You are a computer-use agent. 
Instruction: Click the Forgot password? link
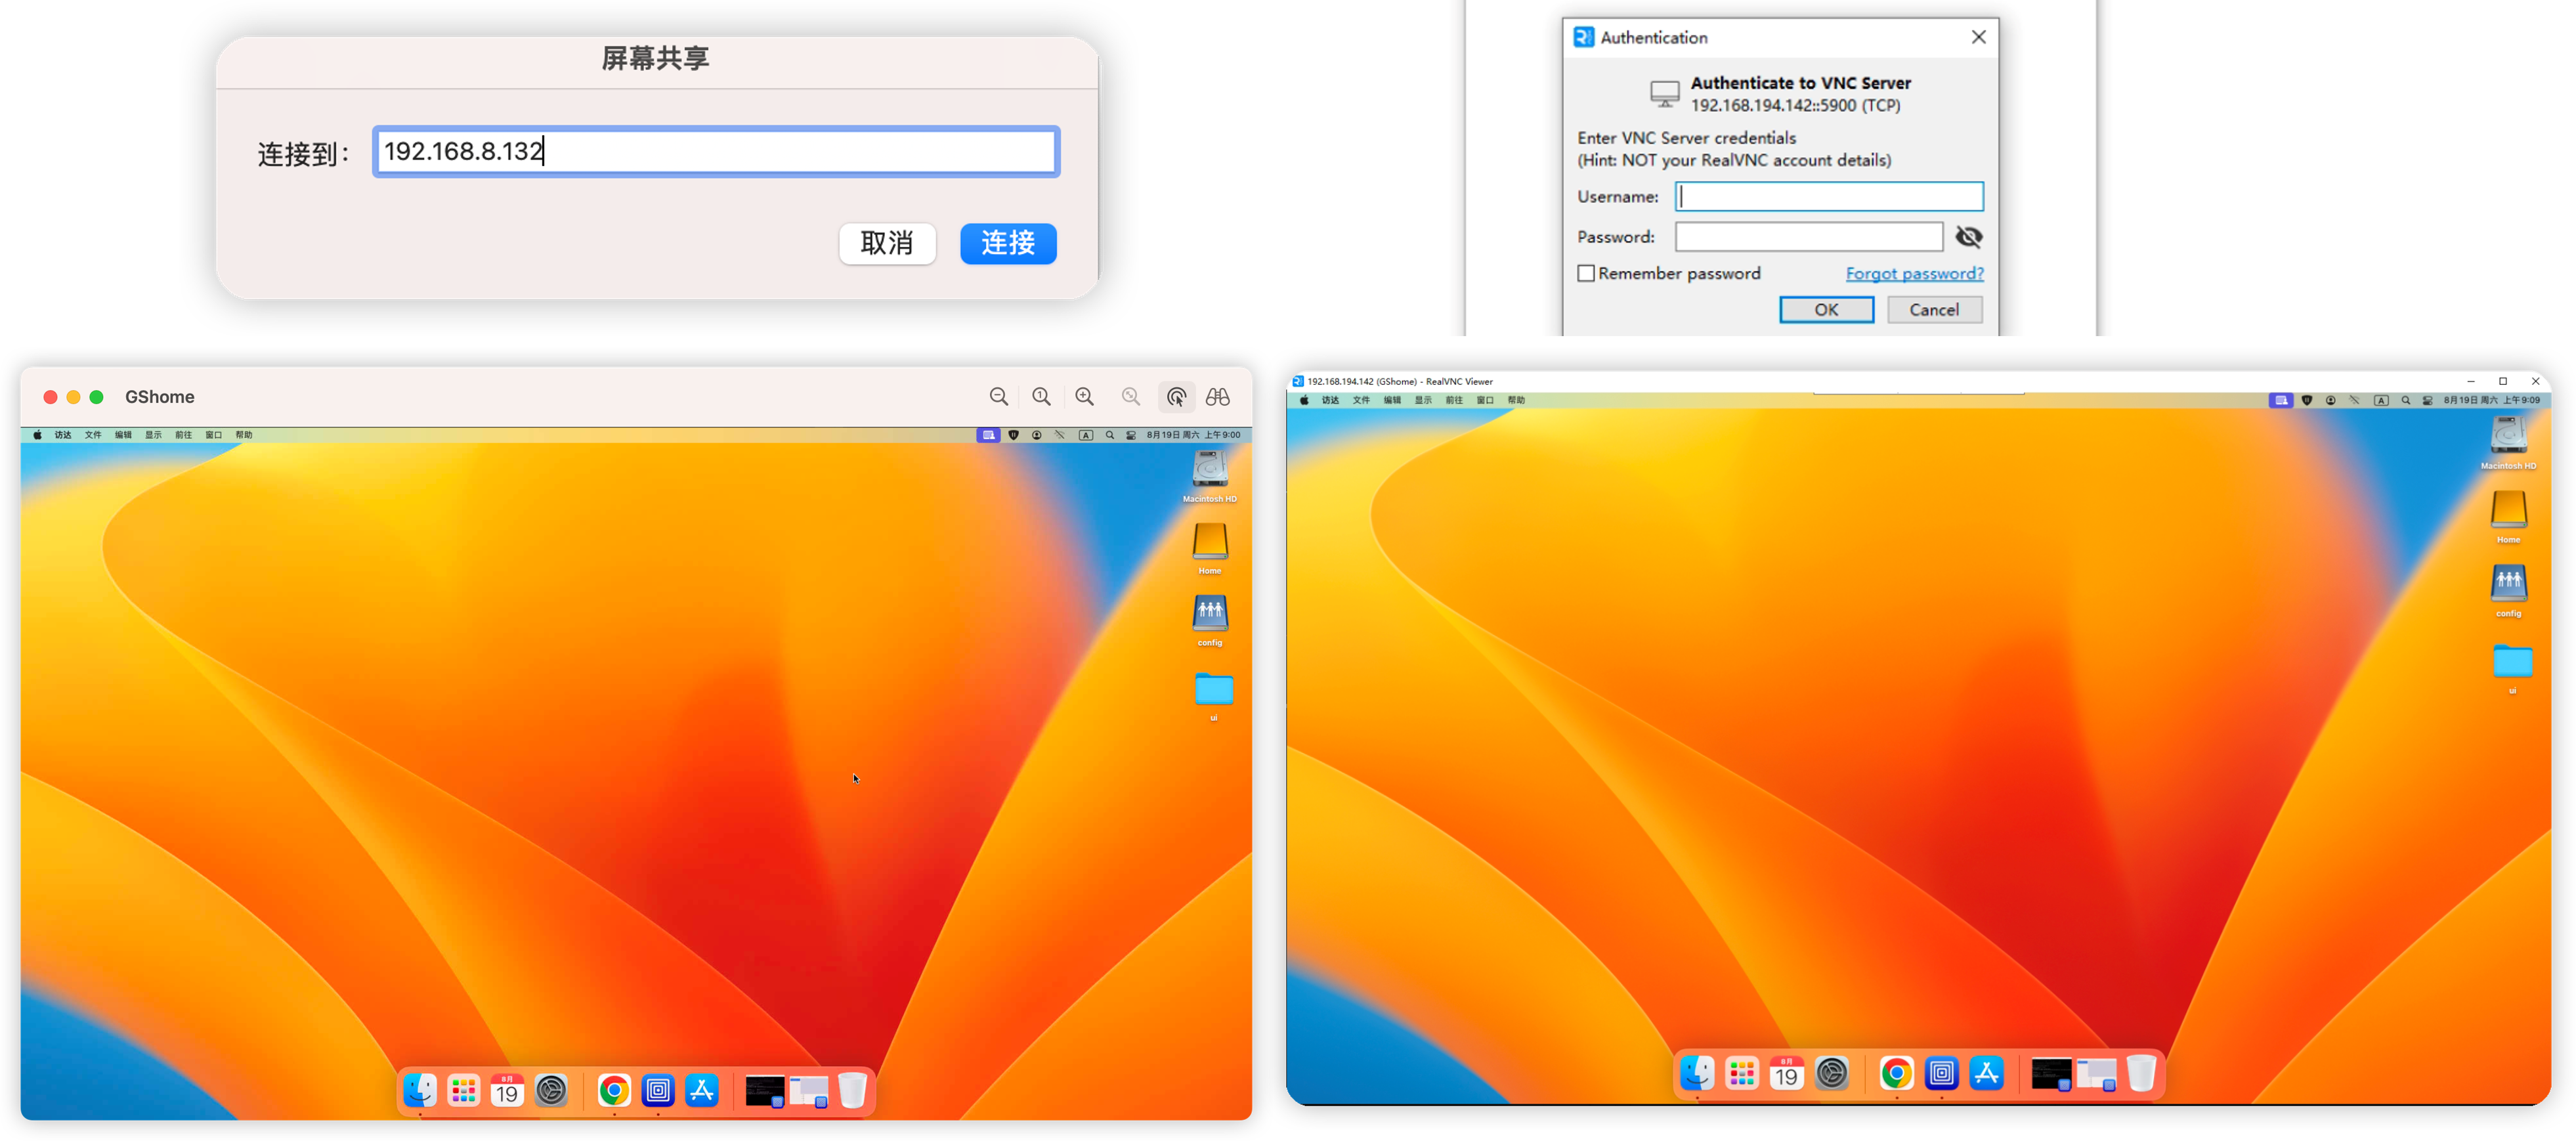[1914, 273]
